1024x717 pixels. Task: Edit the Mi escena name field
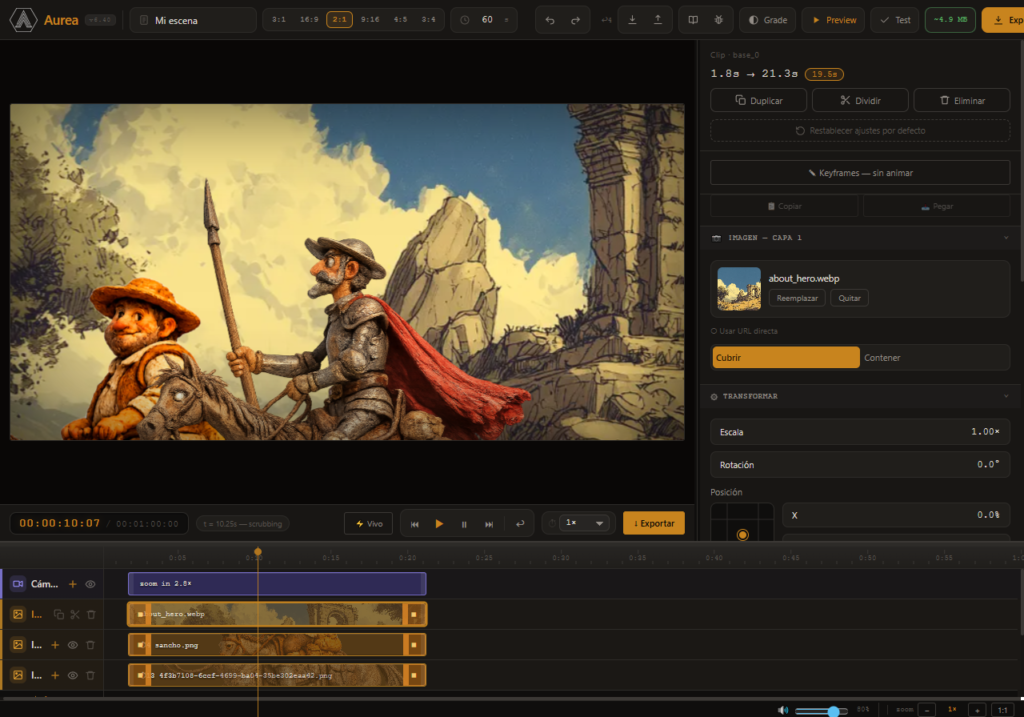(x=193, y=20)
